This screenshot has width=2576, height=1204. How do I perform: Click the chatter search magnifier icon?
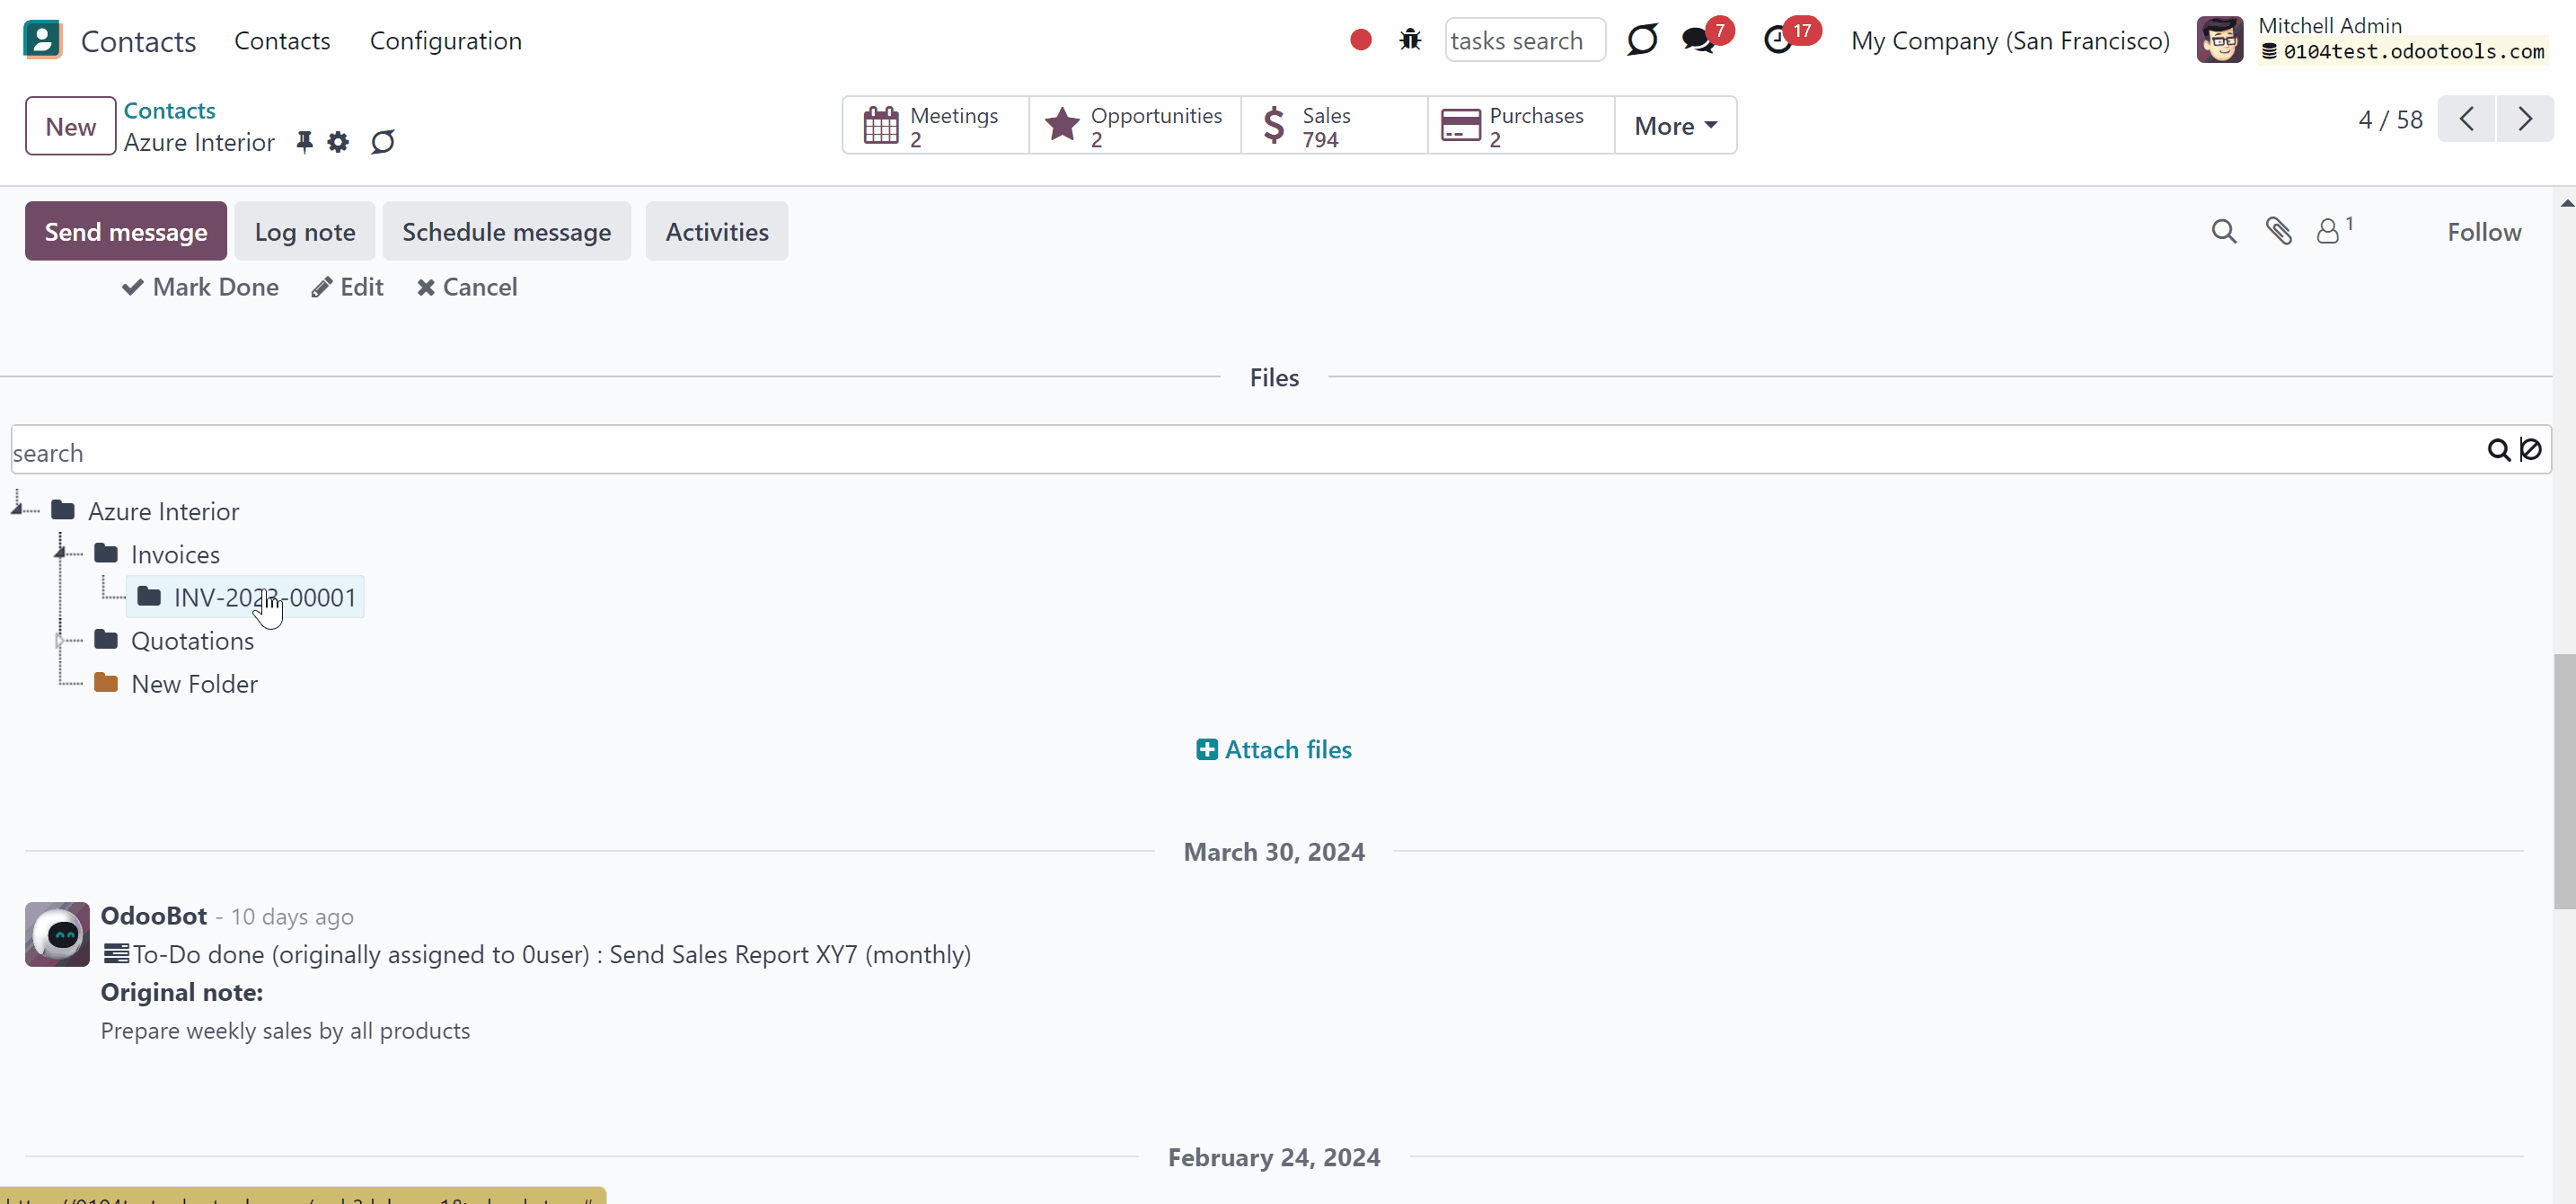pos(2223,231)
